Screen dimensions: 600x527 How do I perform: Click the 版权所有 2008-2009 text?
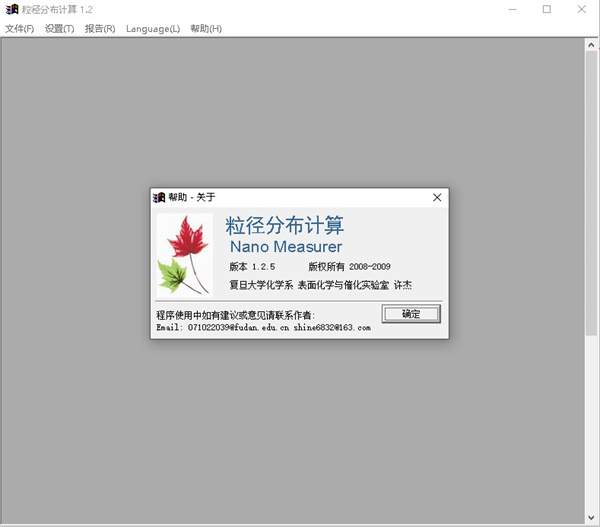[x=349, y=267]
